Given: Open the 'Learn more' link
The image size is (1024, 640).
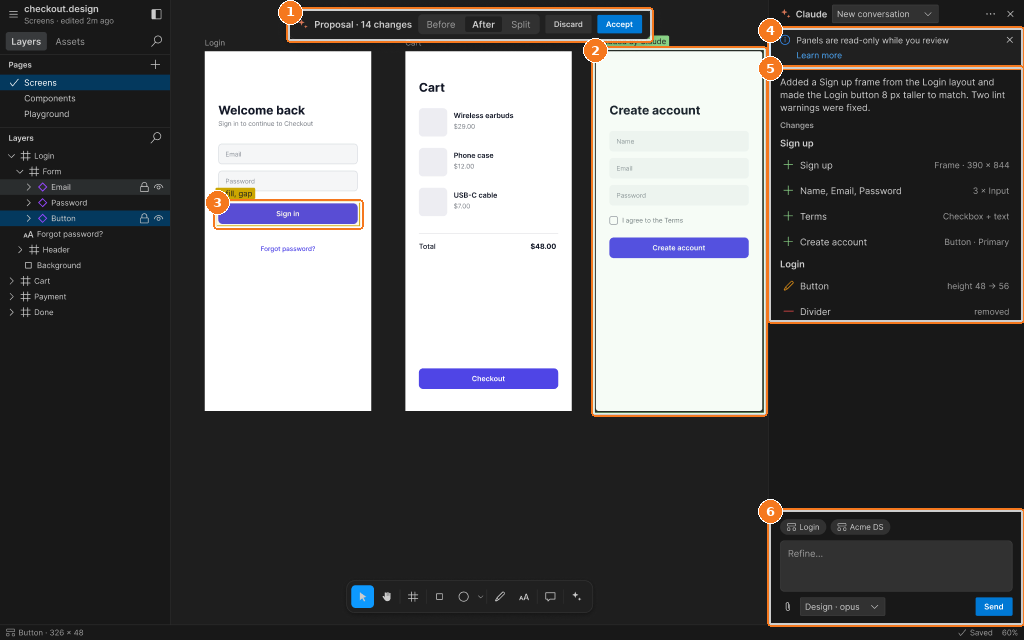Looking at the screenshot, I should pos(819,56).
